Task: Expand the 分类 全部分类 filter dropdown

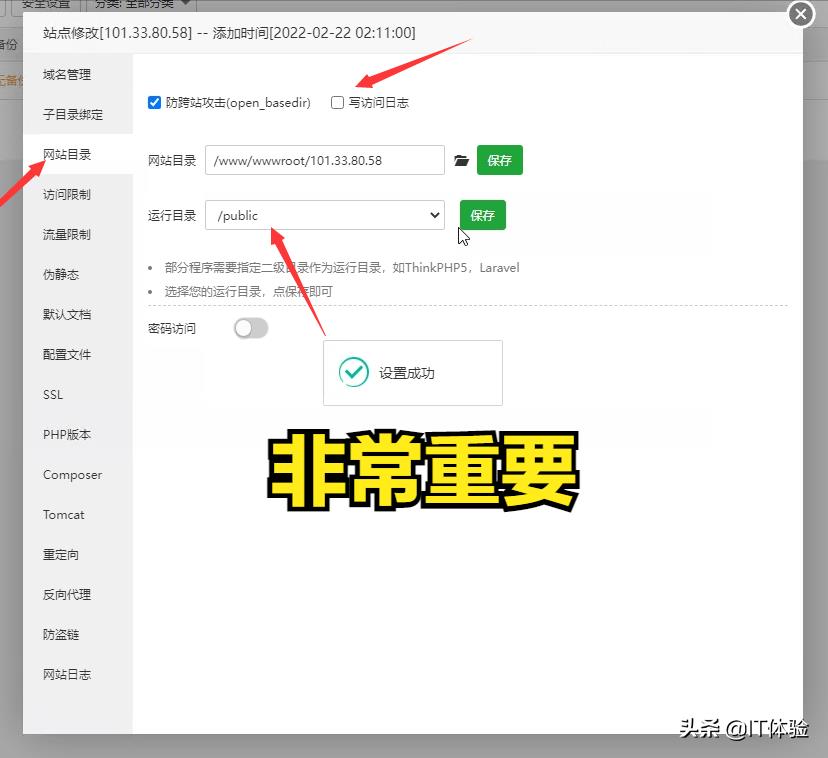Action: pyautogui.click(x=141, y=4)
